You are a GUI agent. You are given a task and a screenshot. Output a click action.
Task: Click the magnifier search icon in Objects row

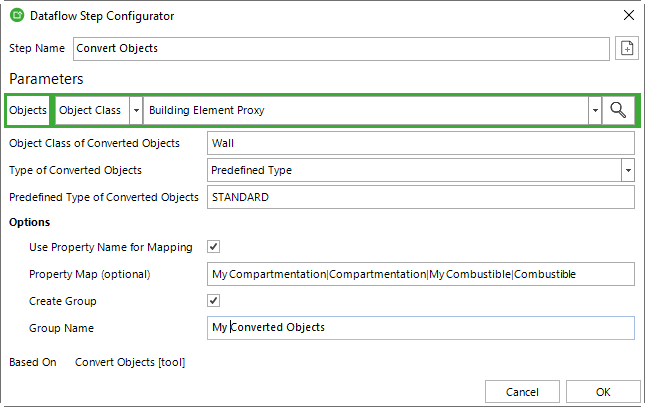(618, 110)
